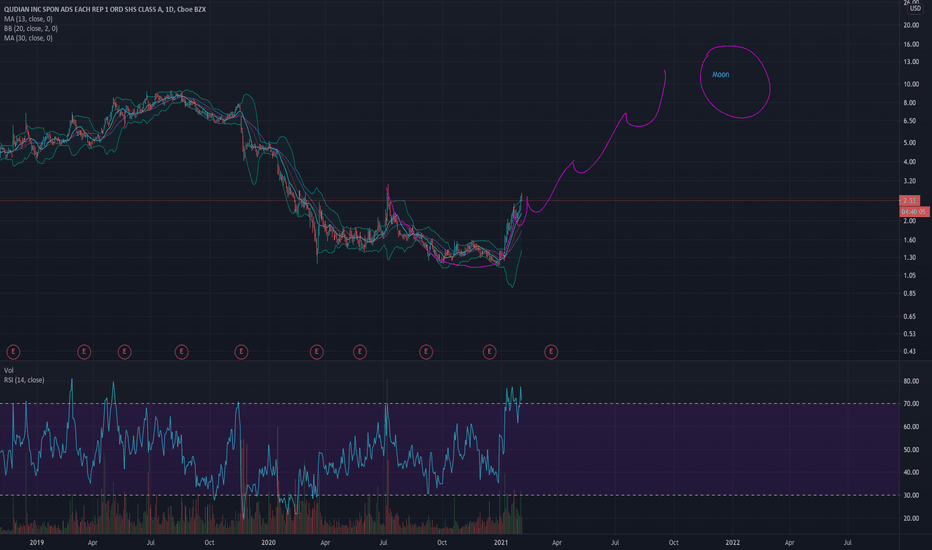Click the 60.00 RSI axis label
932x550 pixels.
(x=911, y=427)
